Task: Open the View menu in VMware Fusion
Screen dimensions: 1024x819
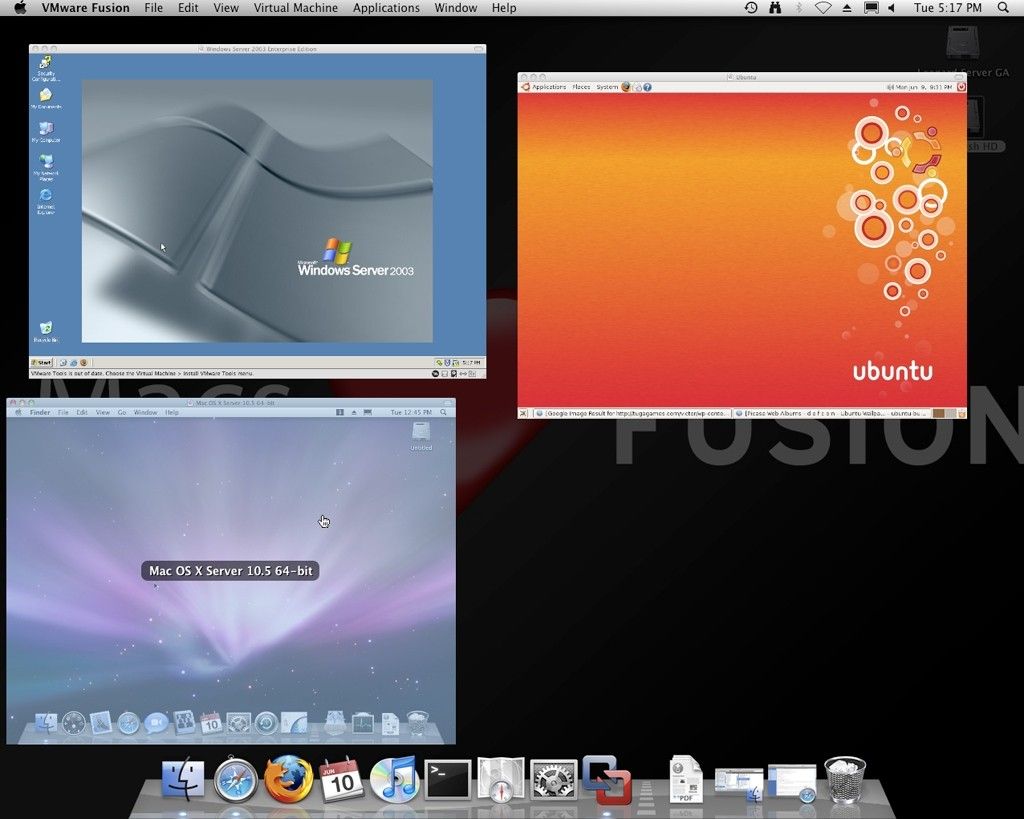Action: pos(226,8)
